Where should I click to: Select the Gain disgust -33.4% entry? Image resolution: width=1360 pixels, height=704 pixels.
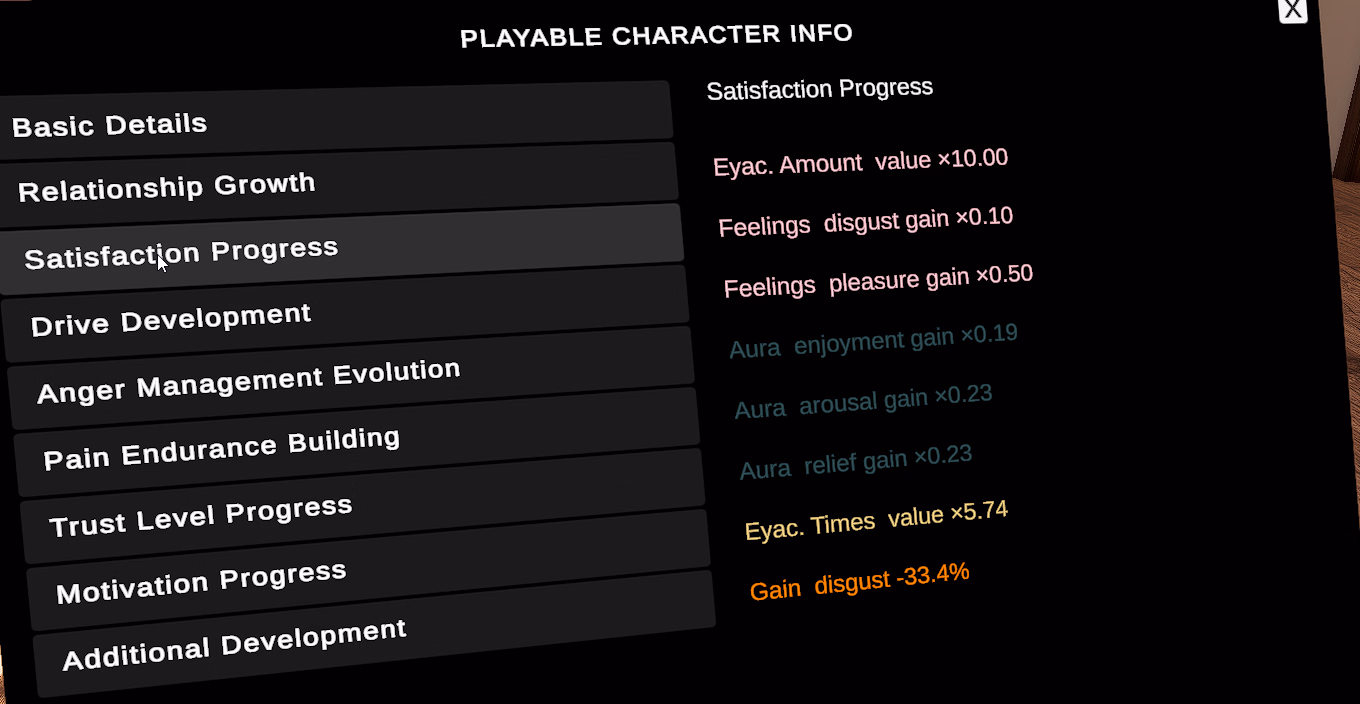pyautogui.click(x=859, y=581)
